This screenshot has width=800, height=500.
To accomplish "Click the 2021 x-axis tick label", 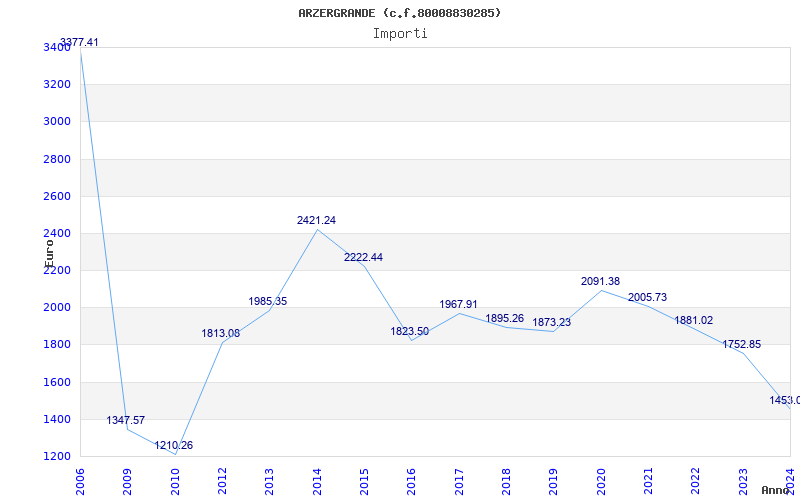I will point(648,481).
